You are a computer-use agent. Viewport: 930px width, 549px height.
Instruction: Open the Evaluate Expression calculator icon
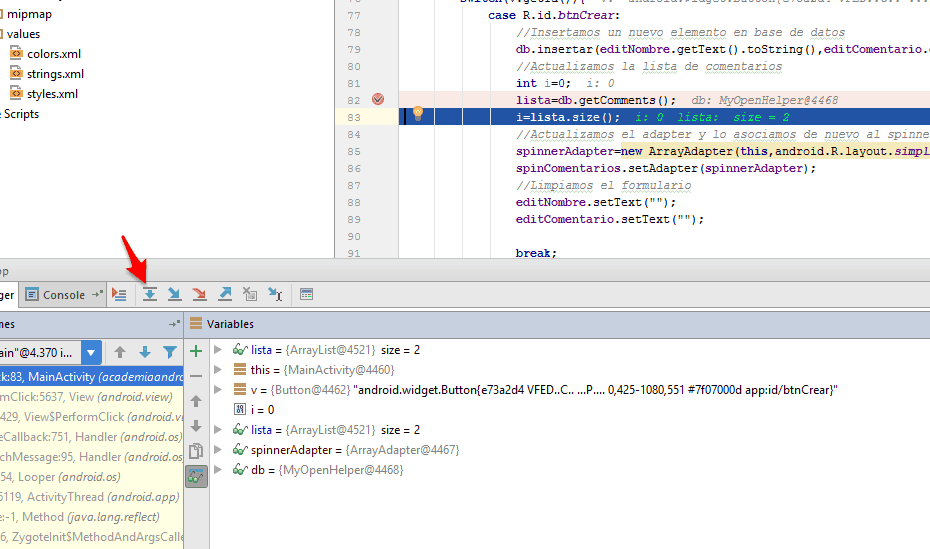click(x=306, y=294)
